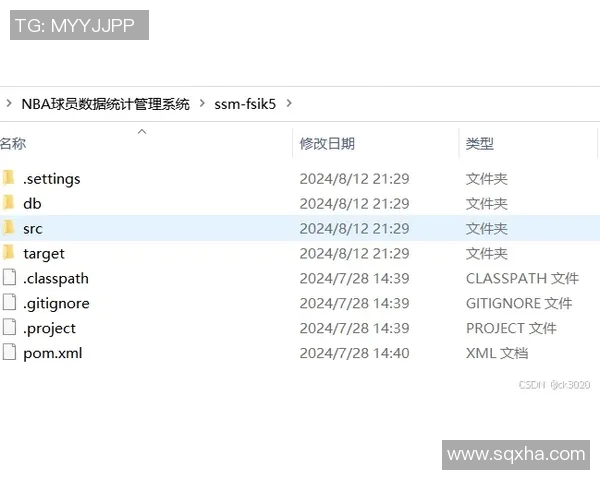Select the .project file name

(x=49, y=328)
